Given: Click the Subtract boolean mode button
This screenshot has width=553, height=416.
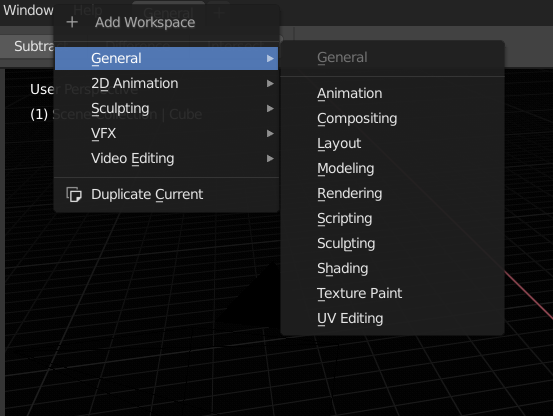Looking at the screenshot, I should click(34, 46).
